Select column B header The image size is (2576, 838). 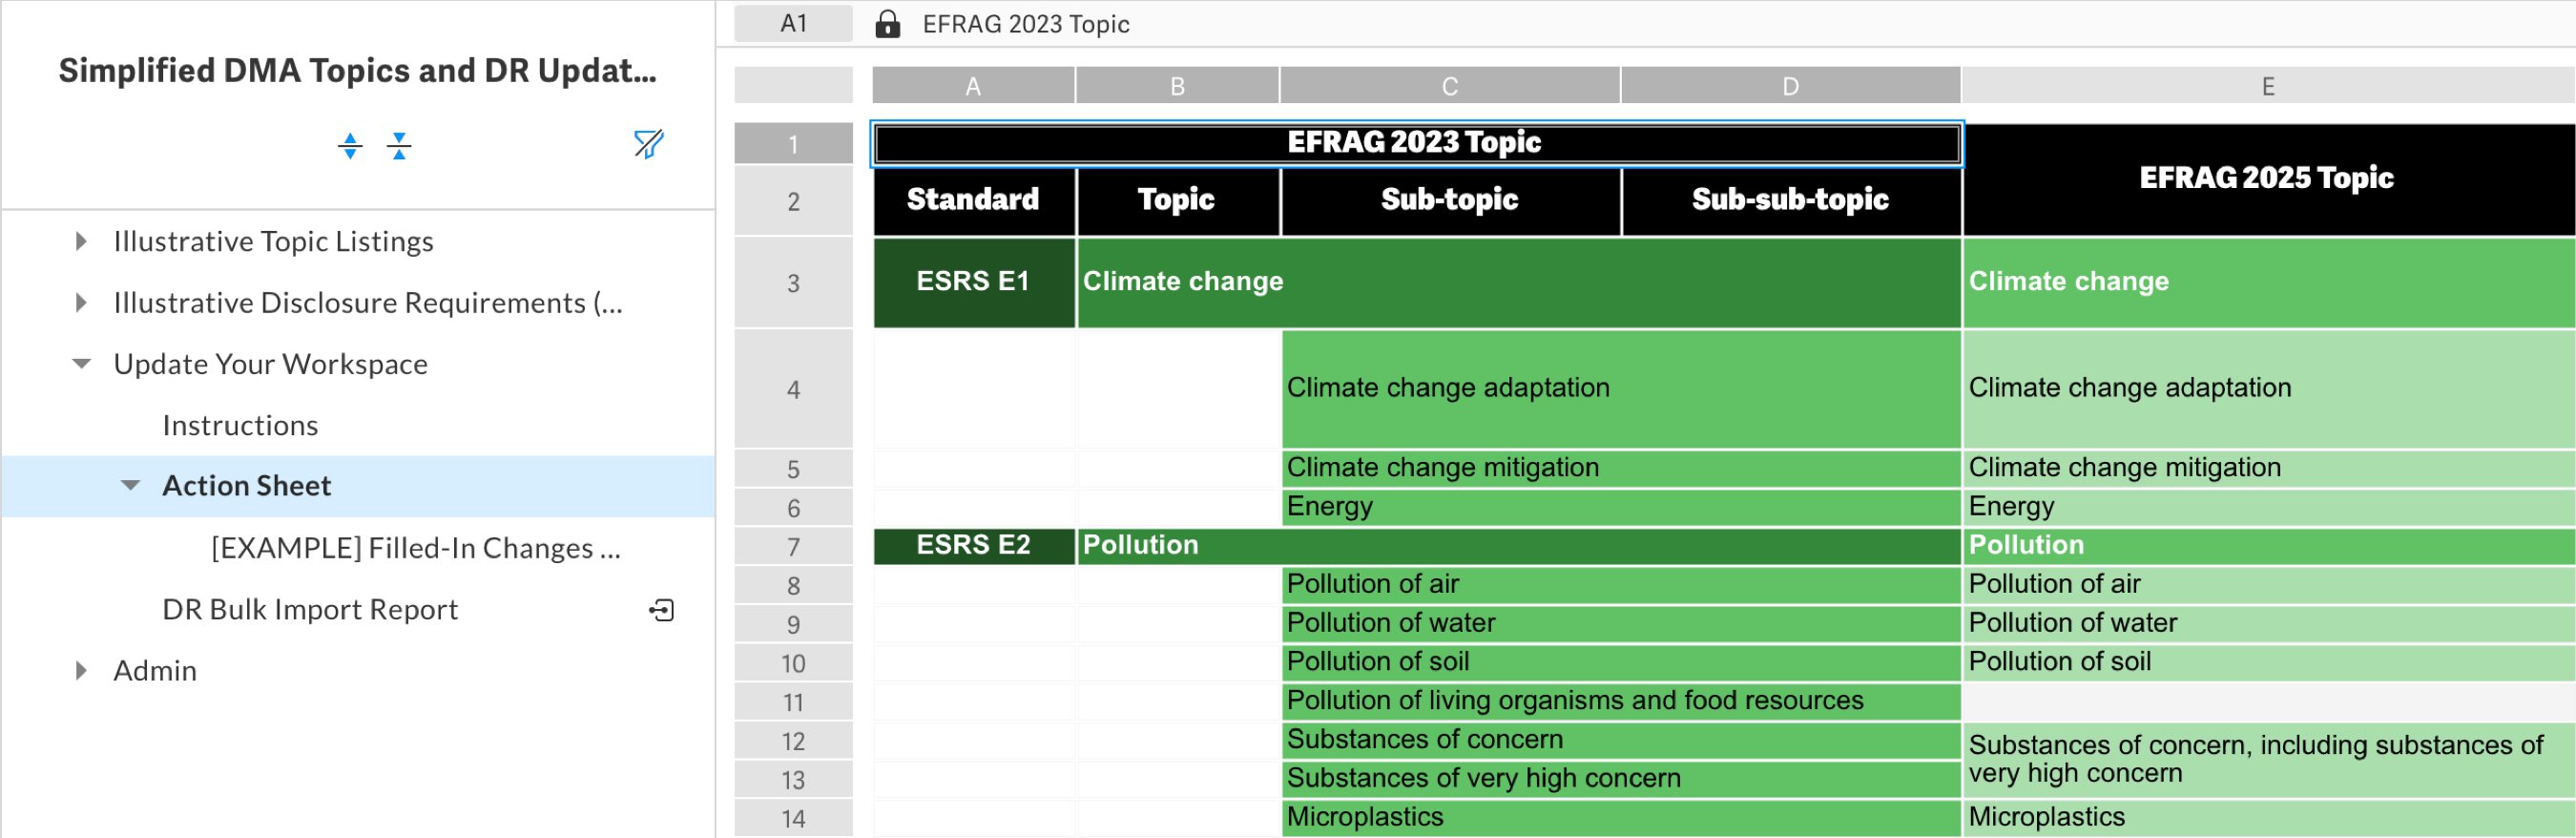1177,86
